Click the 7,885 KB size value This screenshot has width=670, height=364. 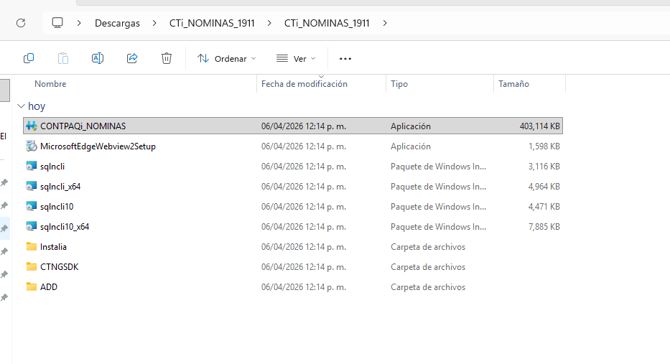coord(544,226)
